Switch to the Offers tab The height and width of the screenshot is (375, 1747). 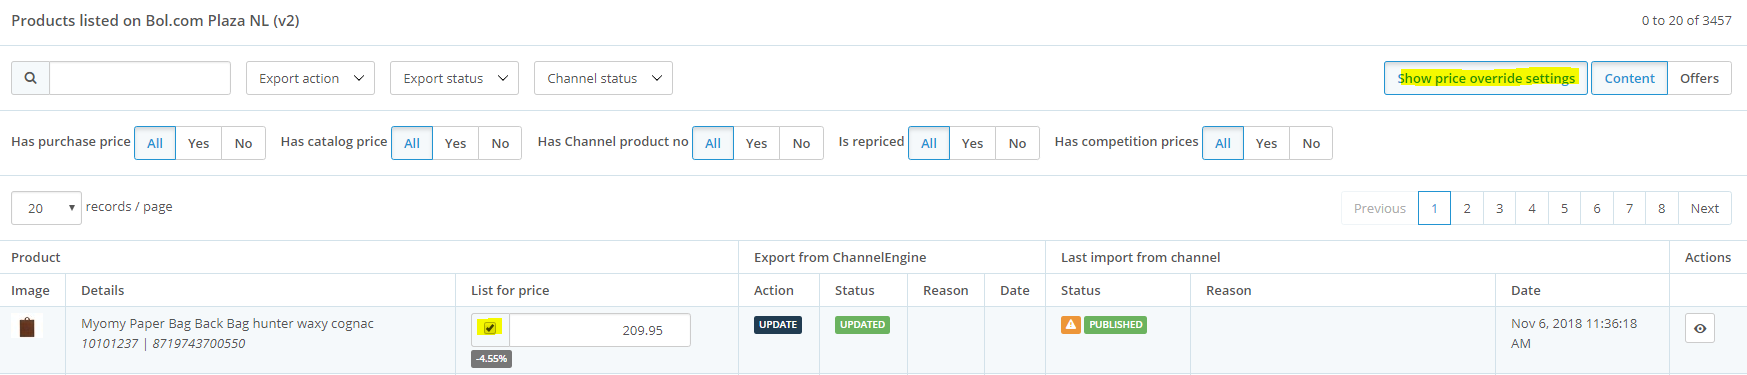[1699, 78]
